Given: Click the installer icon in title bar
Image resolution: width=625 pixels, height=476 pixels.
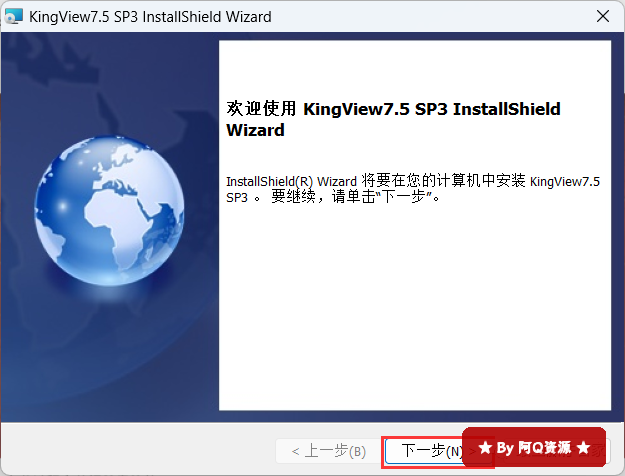Looking at the screenshot, I should (x=13, y=16).
